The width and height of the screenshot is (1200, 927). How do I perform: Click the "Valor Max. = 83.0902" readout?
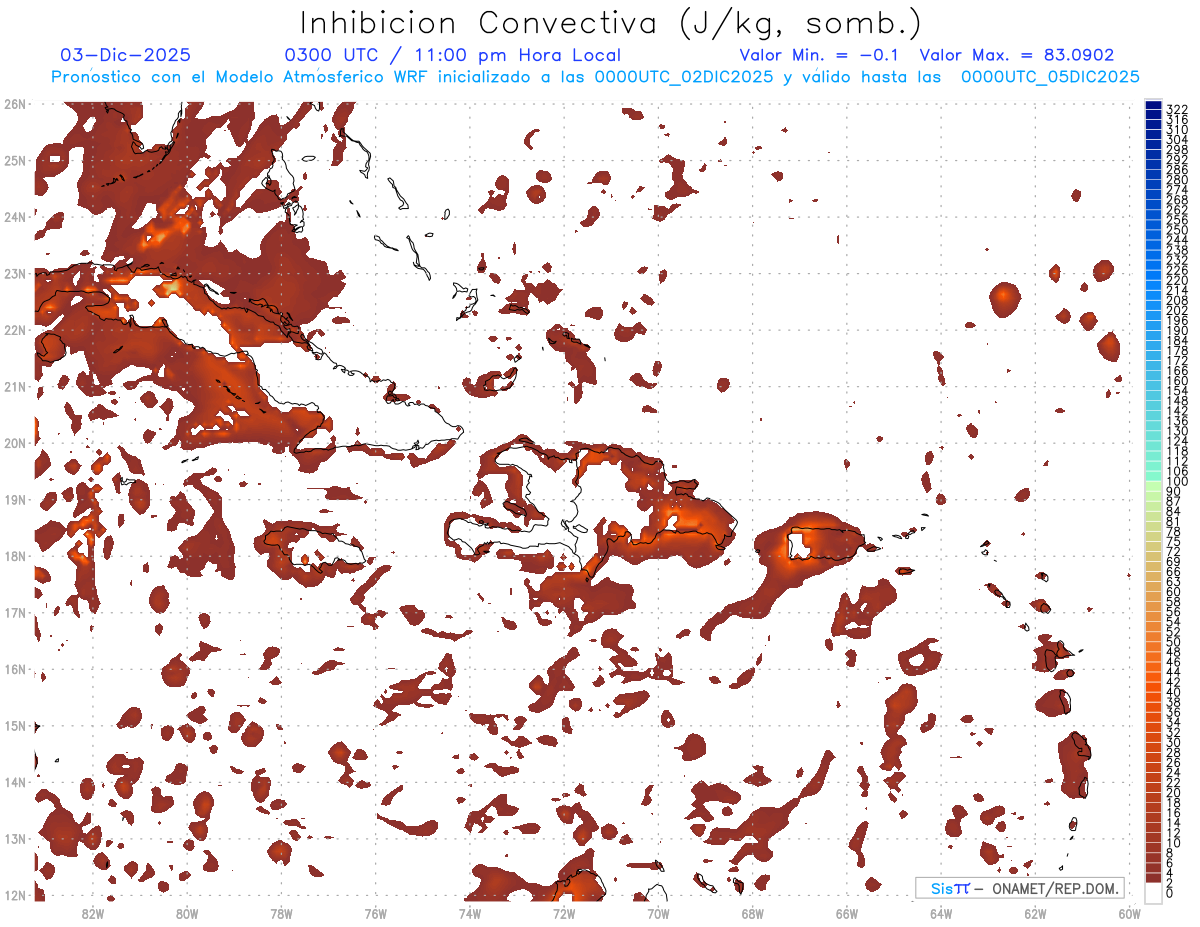point(1017,56)
